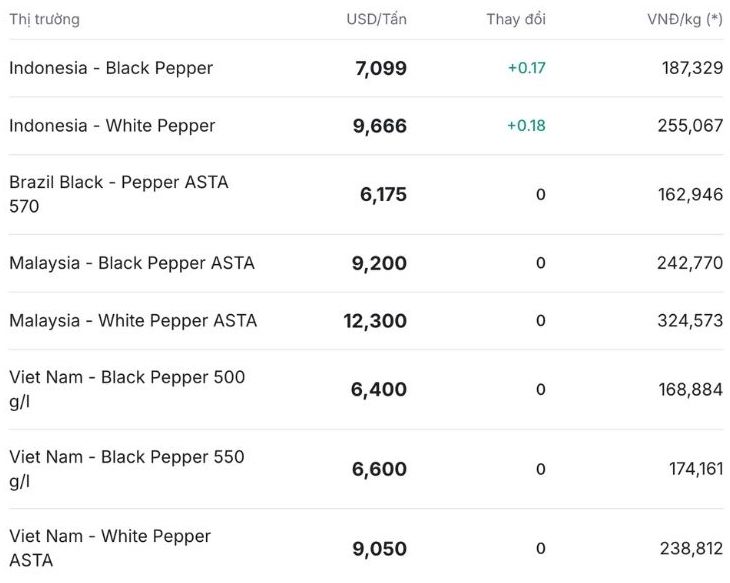Viewport: 730px width, 583px height.
Task: Select Viet Nam - White Pepper ASTA label
Action: coord(110,548)
